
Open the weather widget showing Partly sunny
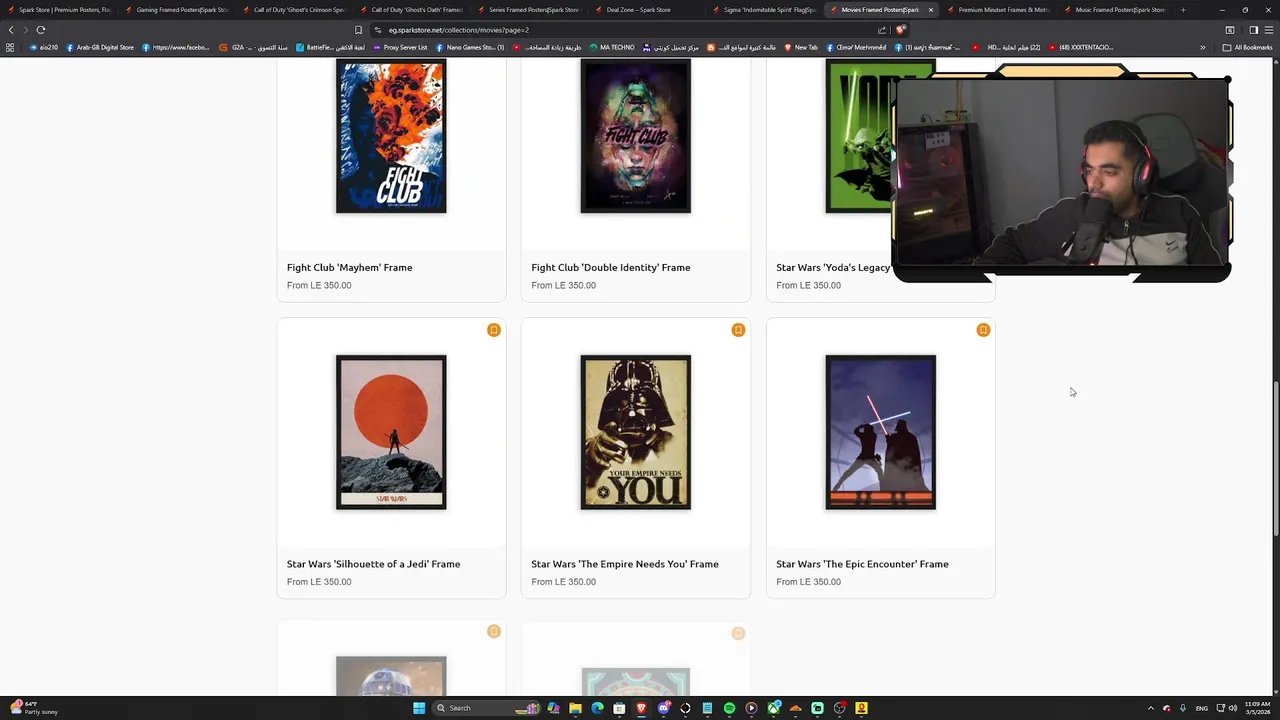[x=35, y=708]
